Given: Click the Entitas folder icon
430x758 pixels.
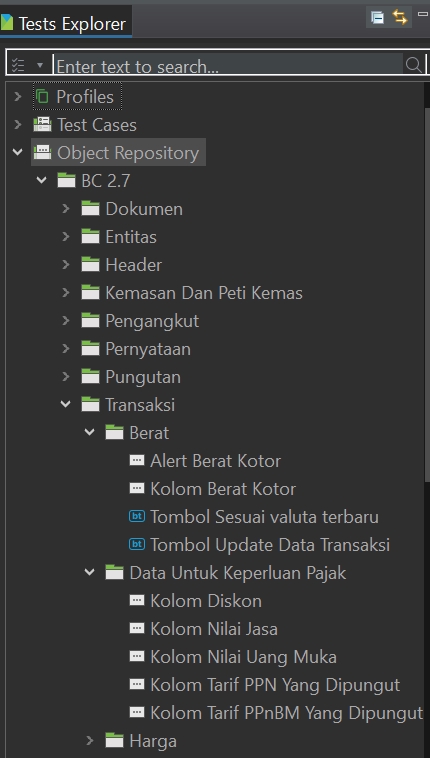Looking at the screenshot, I should pos(90,236).
